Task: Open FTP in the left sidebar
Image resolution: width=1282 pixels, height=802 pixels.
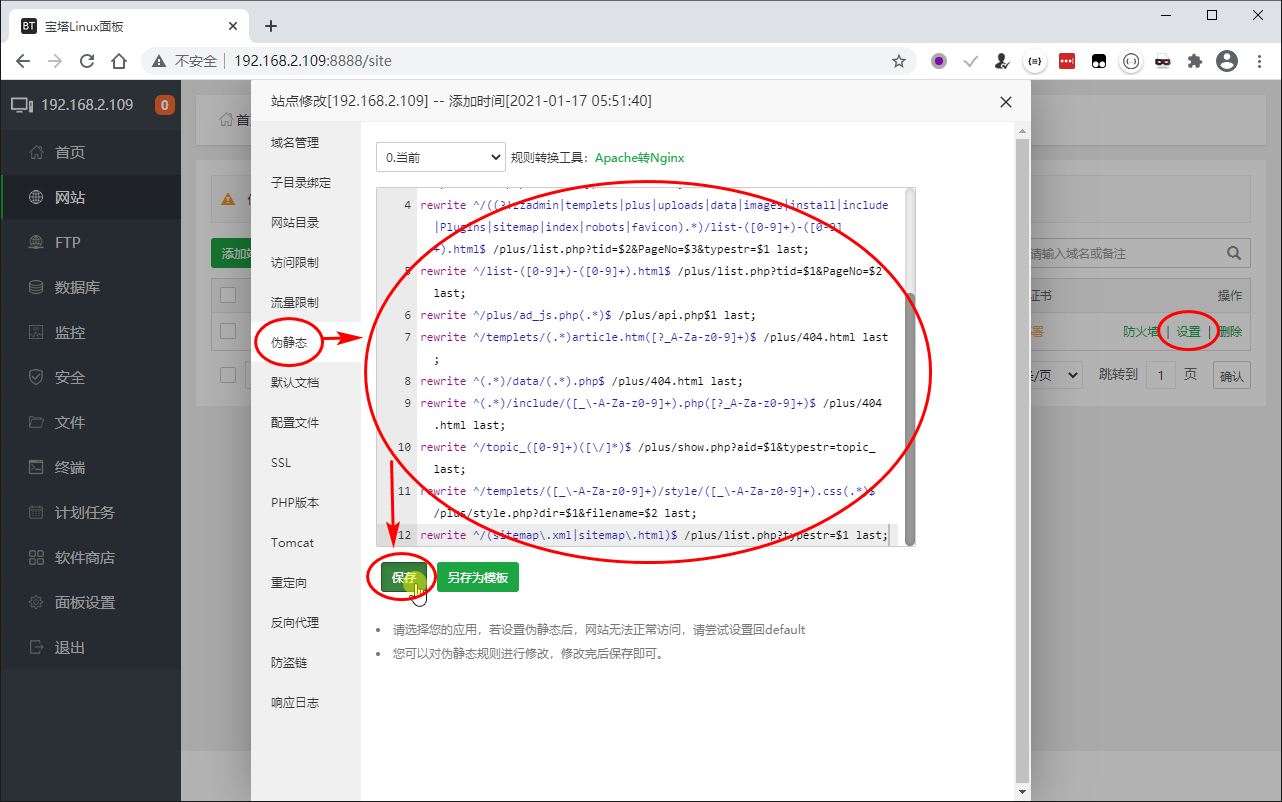Action: click(90, 242)
